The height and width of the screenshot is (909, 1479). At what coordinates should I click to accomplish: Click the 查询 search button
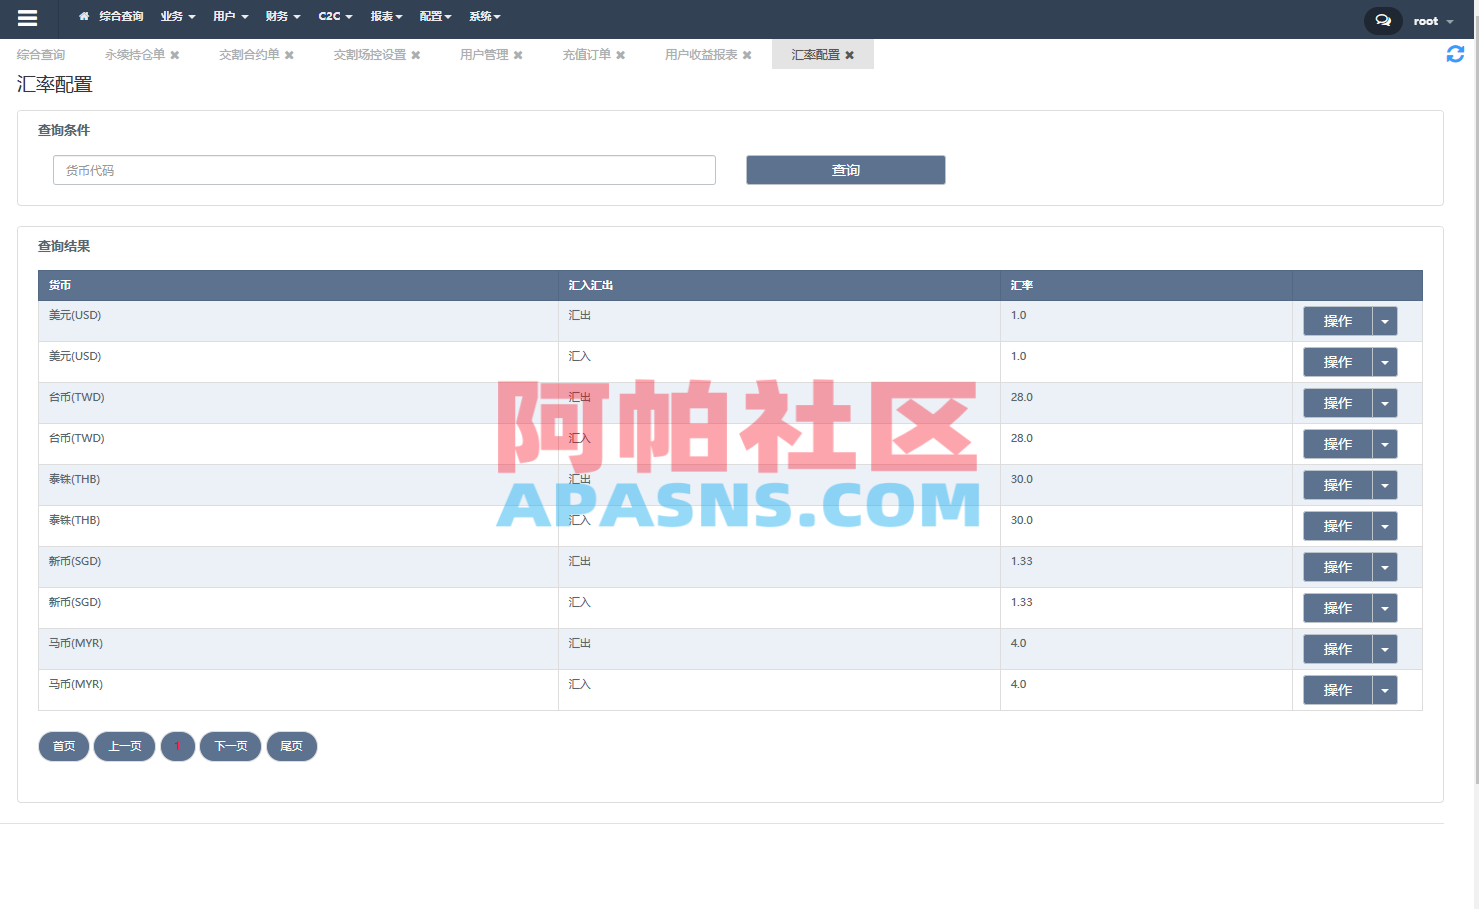coord(845,170)
